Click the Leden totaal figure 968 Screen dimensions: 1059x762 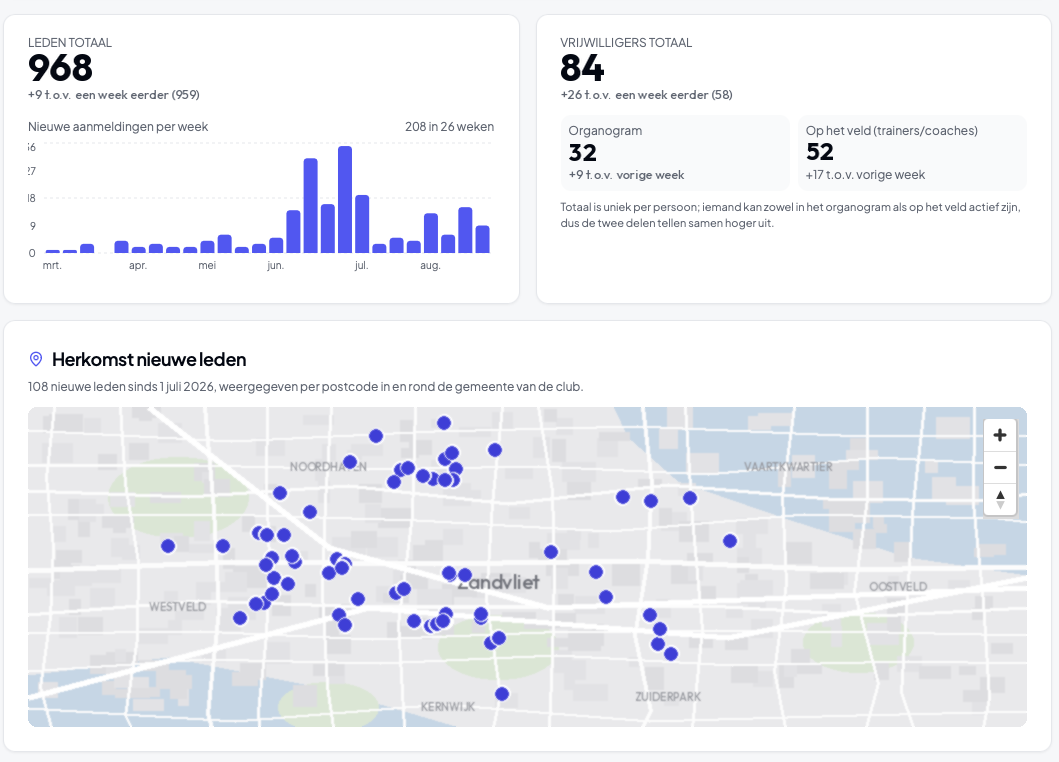click(60, 68)
